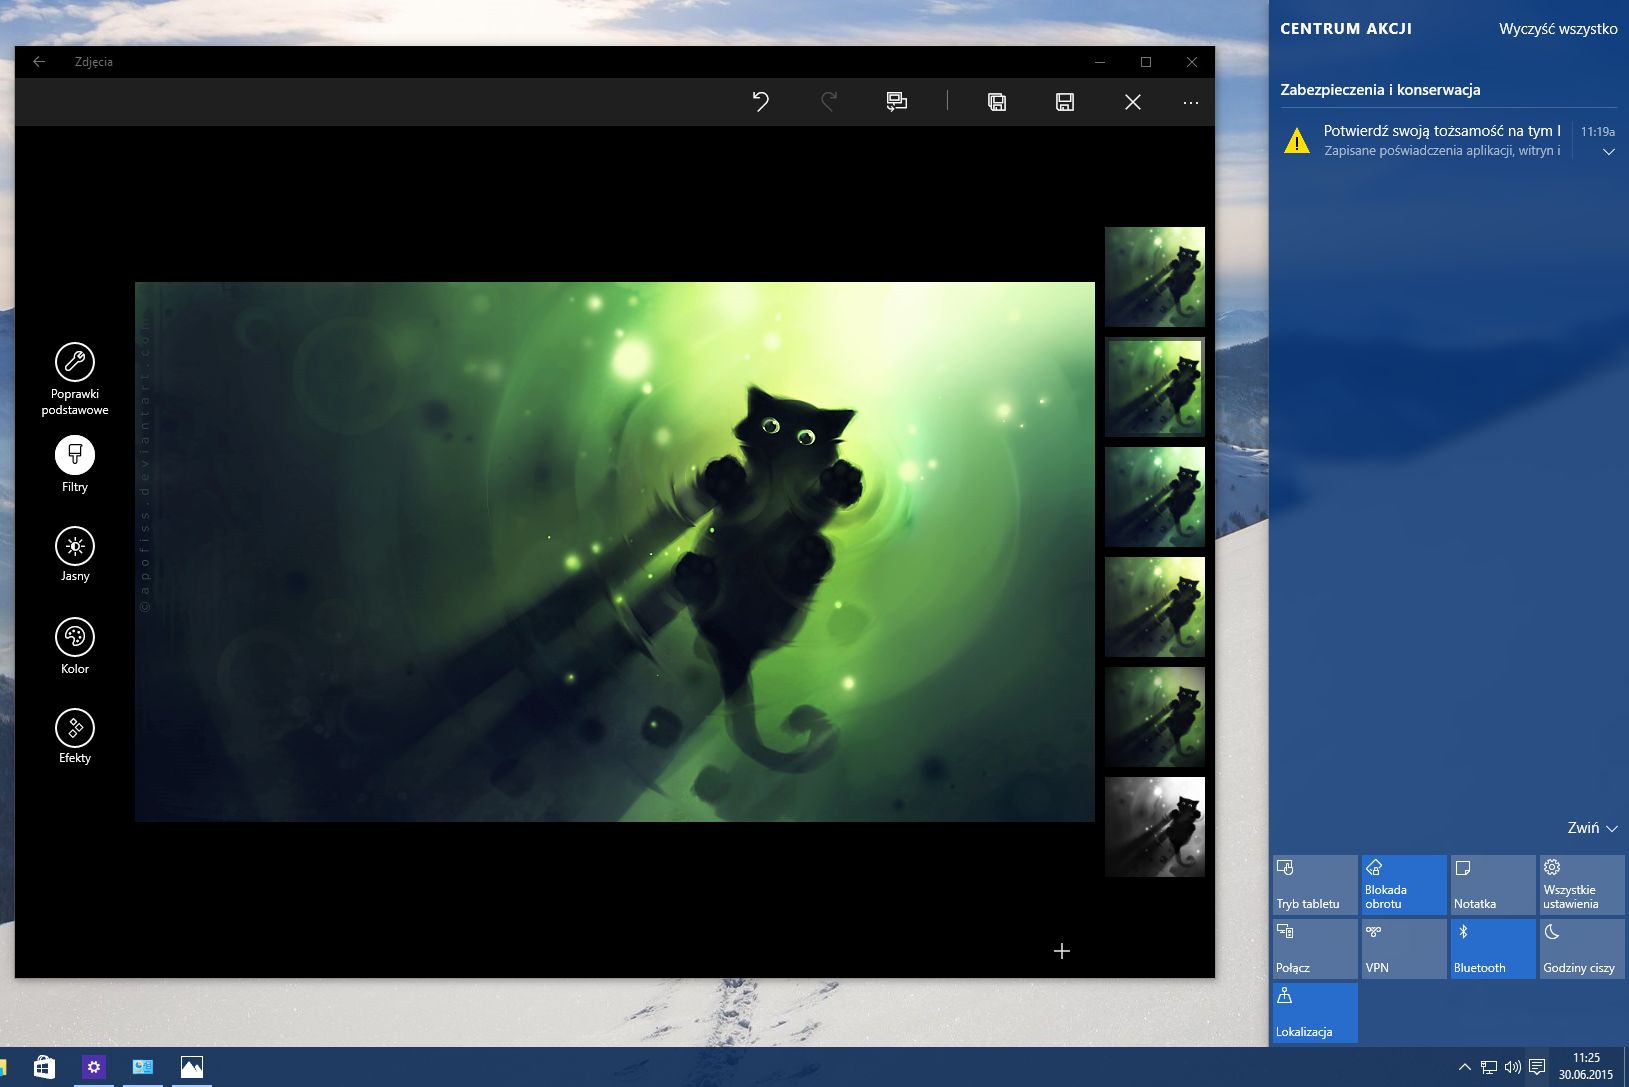The width and height of the screenshot is (1629, 1087).
Task: Choose the fifth filter thumbnail from top
Action: [1155, 717]
